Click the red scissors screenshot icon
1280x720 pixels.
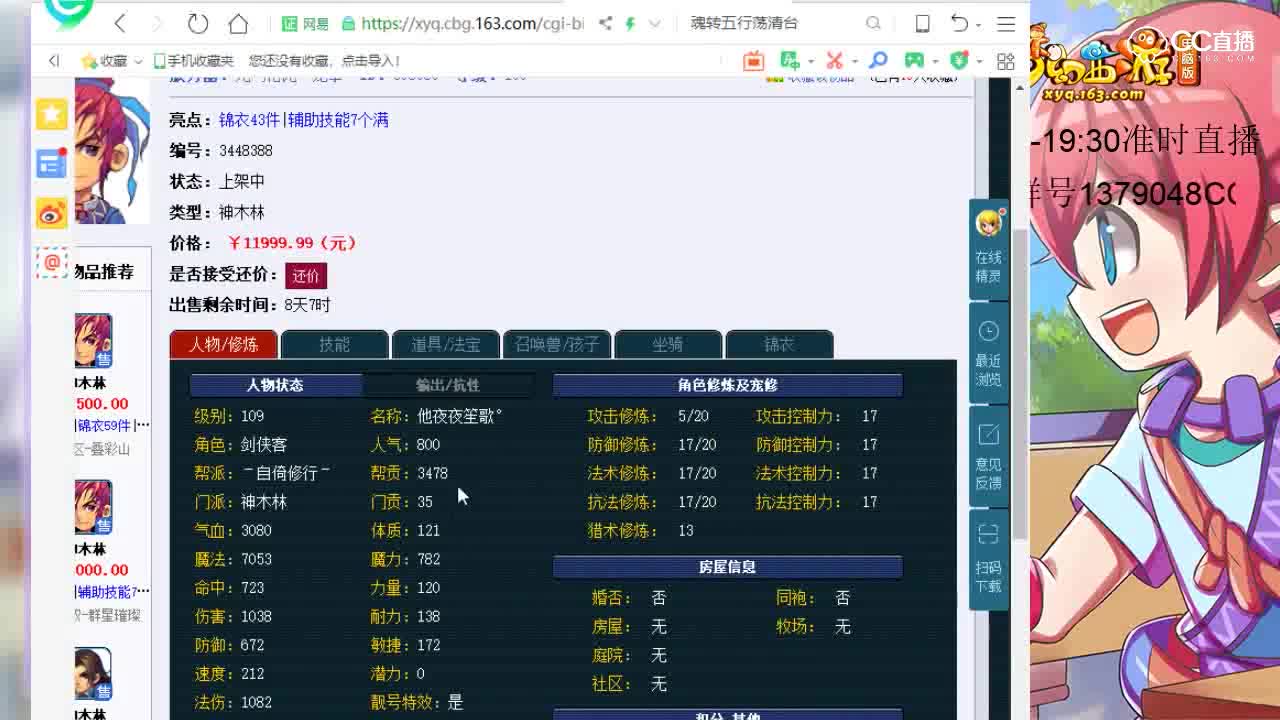coord(834,61)
